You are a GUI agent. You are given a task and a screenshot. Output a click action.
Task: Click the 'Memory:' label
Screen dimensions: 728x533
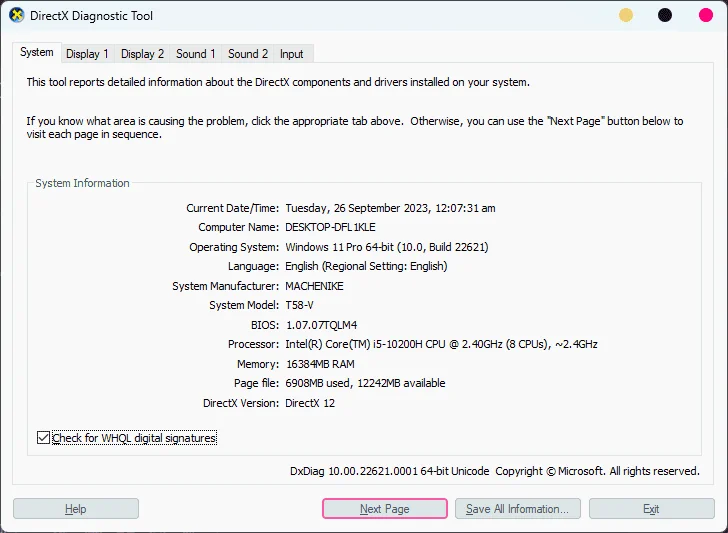258,364
